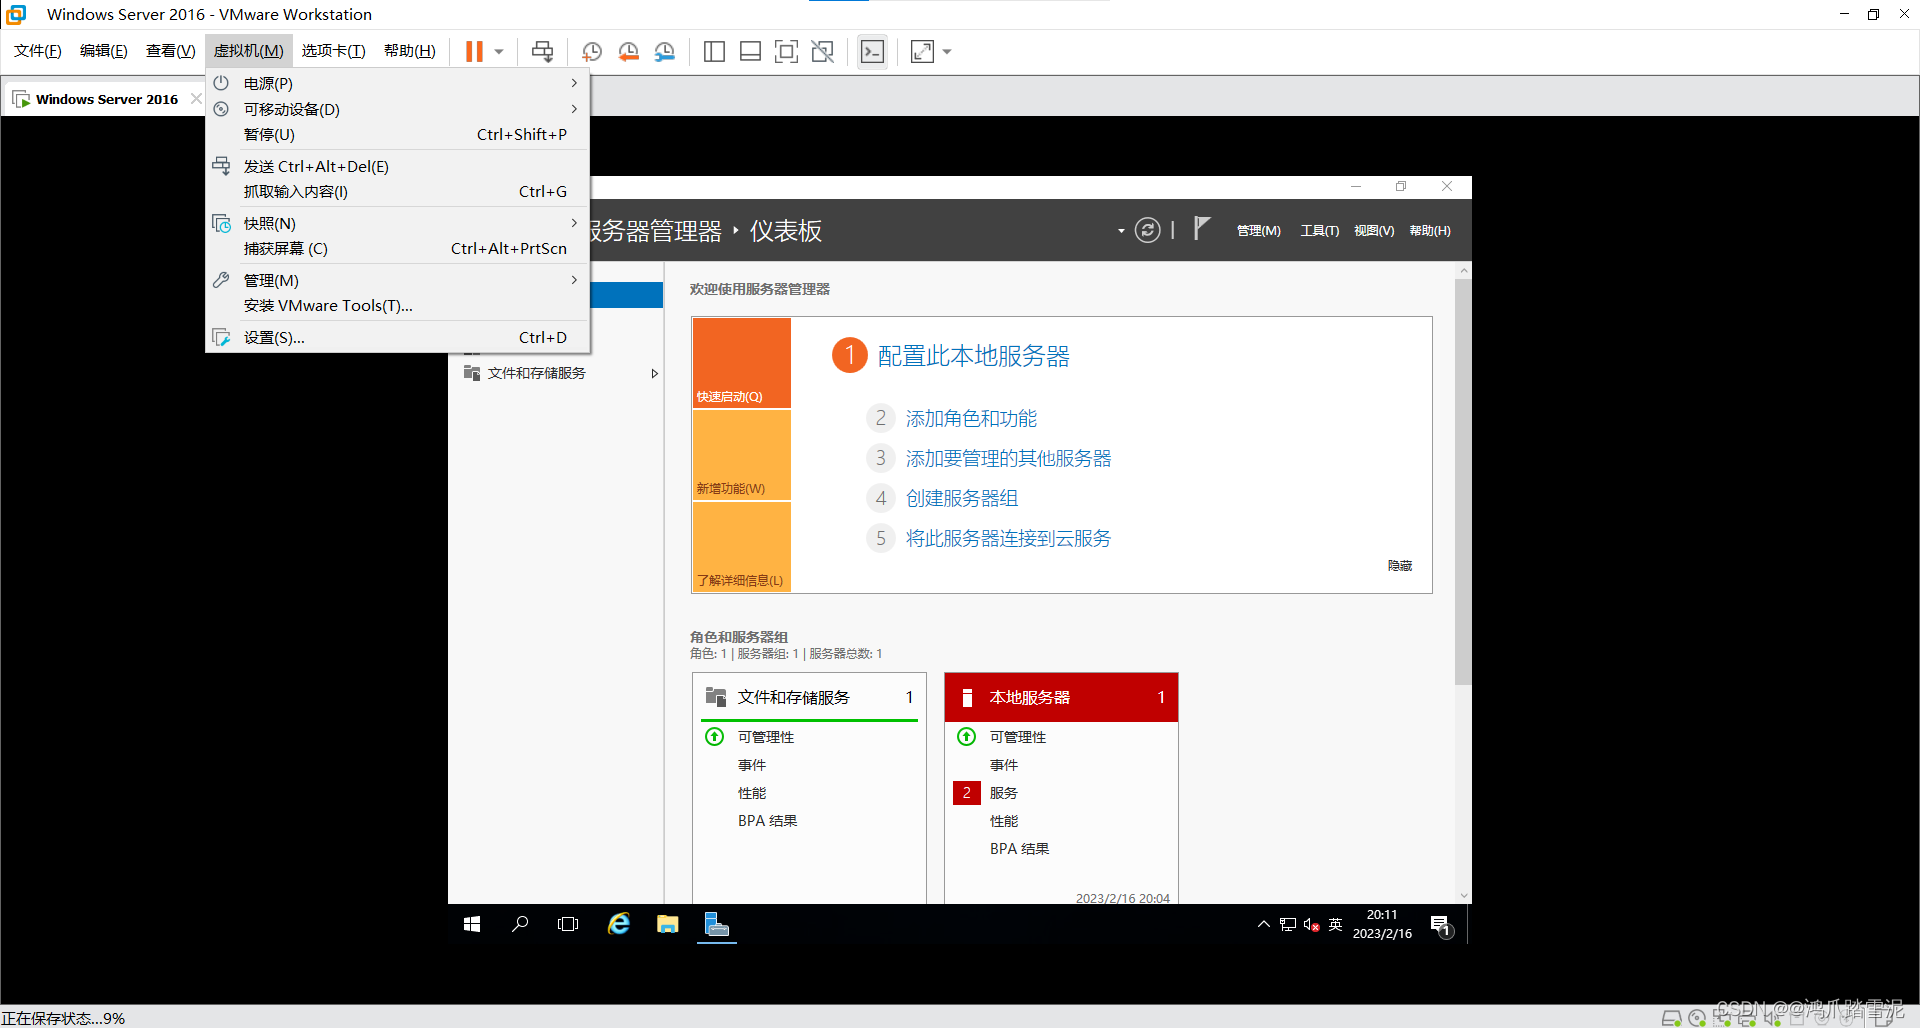Open Server Manager 视图(V) menu
The image size is (1920, 1028).
[1374, 231]
